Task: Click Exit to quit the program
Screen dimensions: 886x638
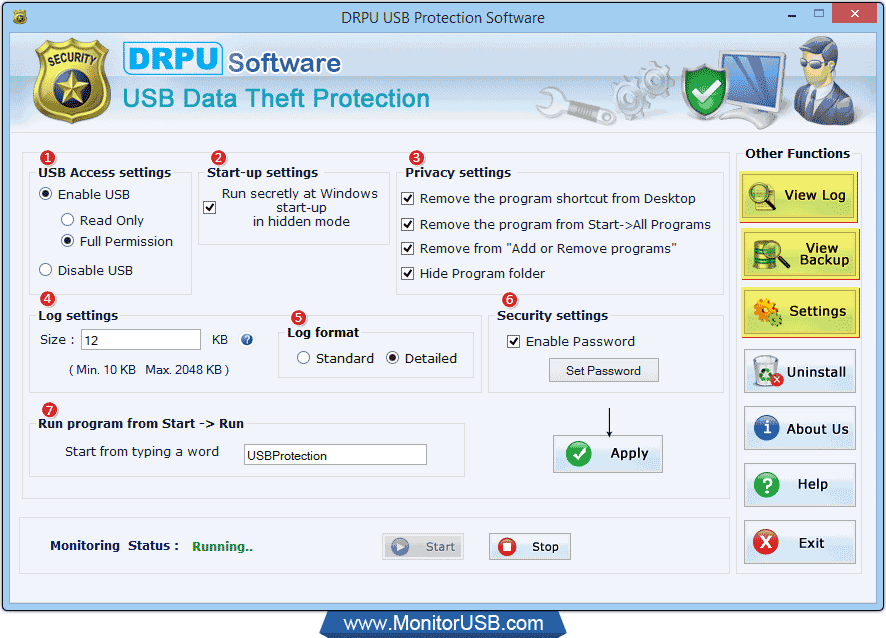Action: (x=800, y=542)
